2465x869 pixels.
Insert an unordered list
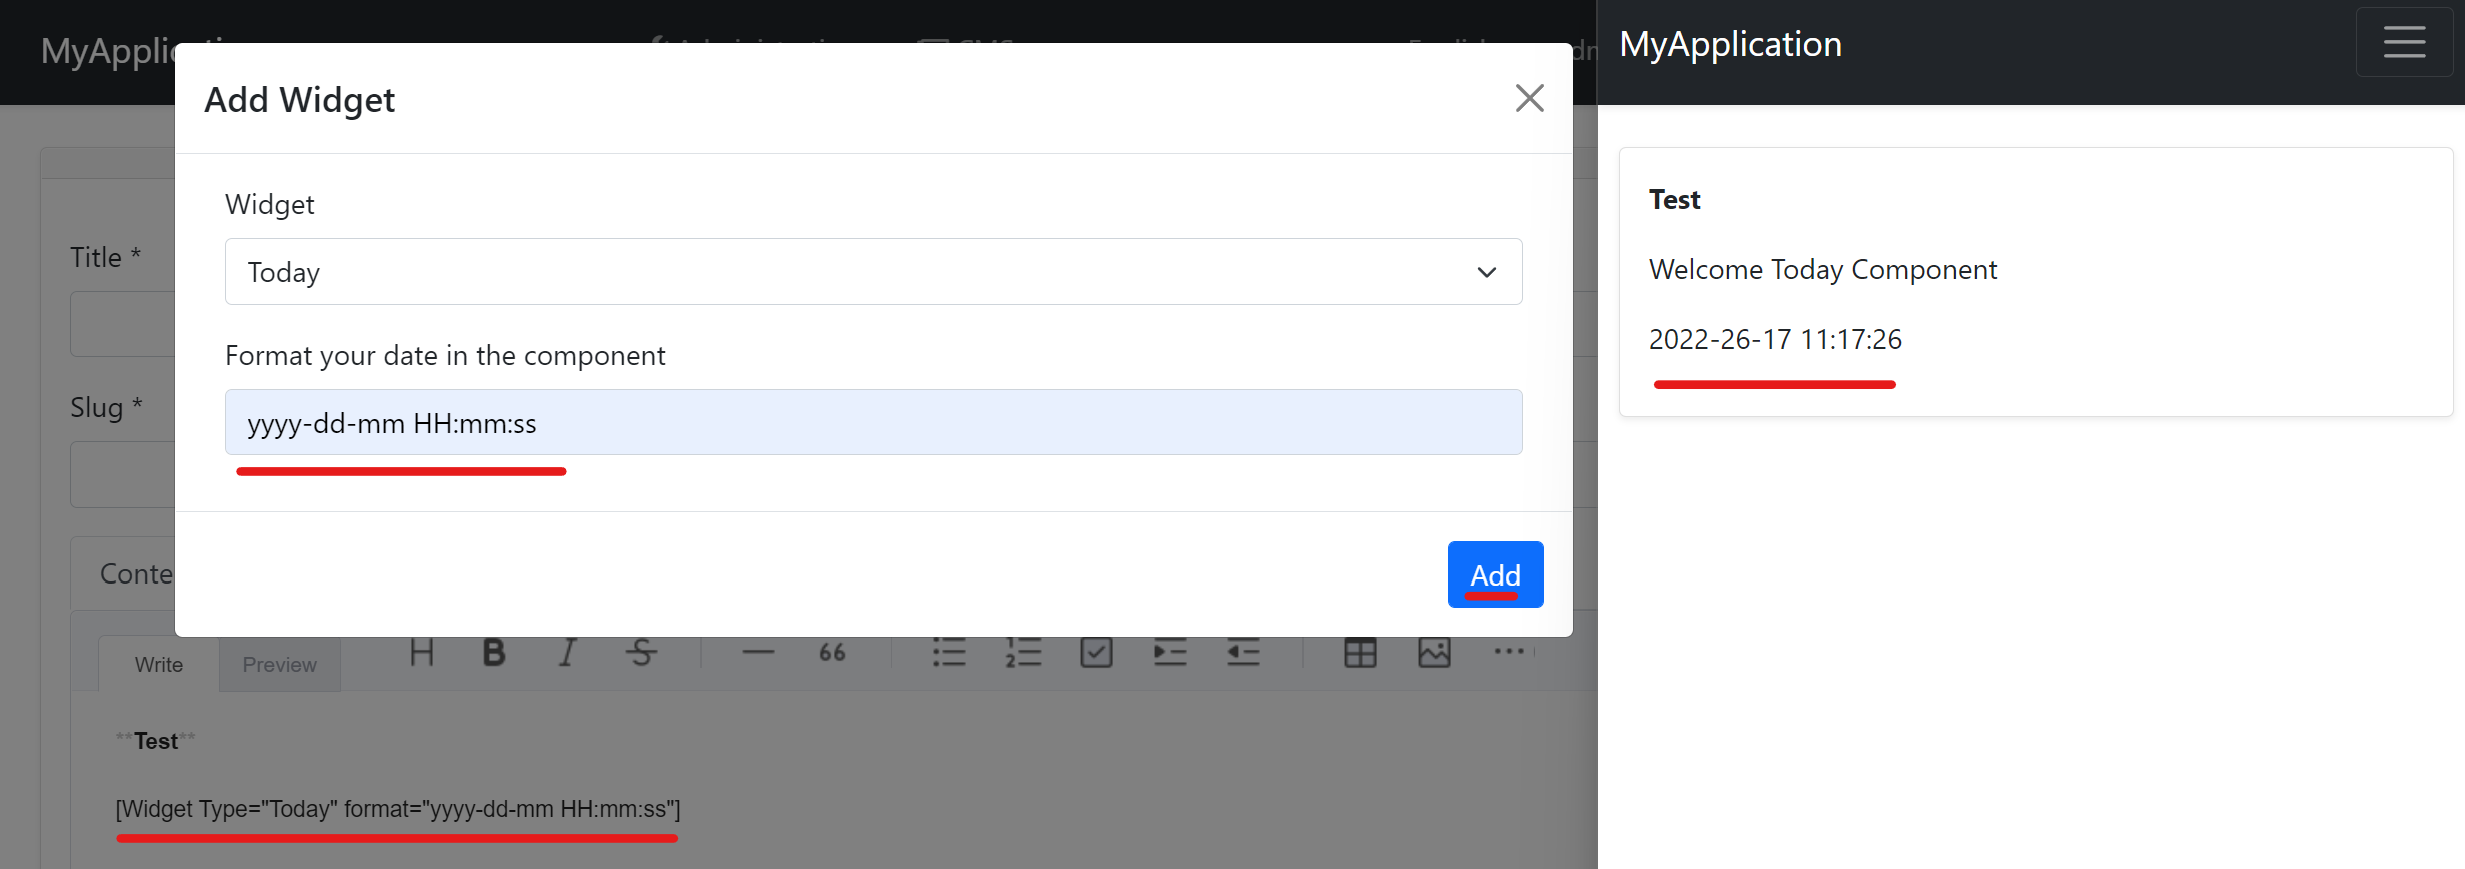point(948,652)
